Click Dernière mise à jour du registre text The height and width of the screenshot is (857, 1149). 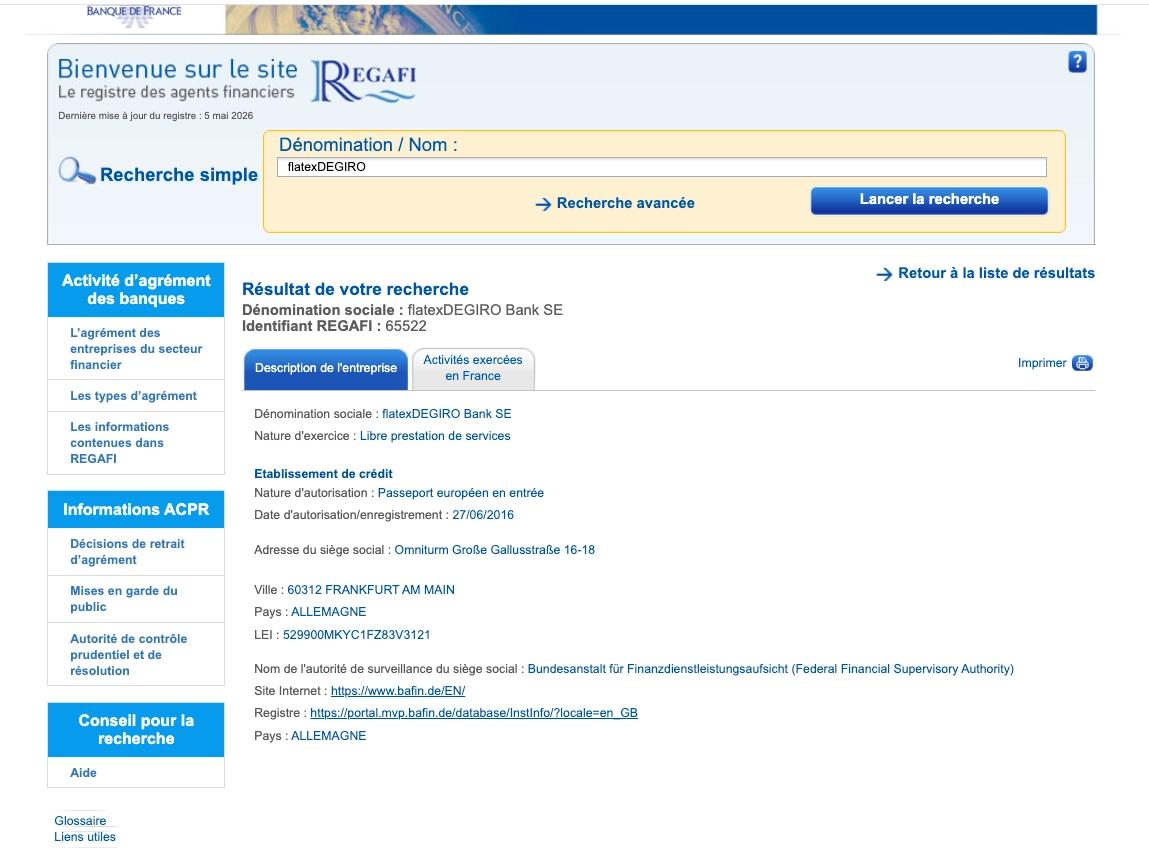tap(155, 116)
